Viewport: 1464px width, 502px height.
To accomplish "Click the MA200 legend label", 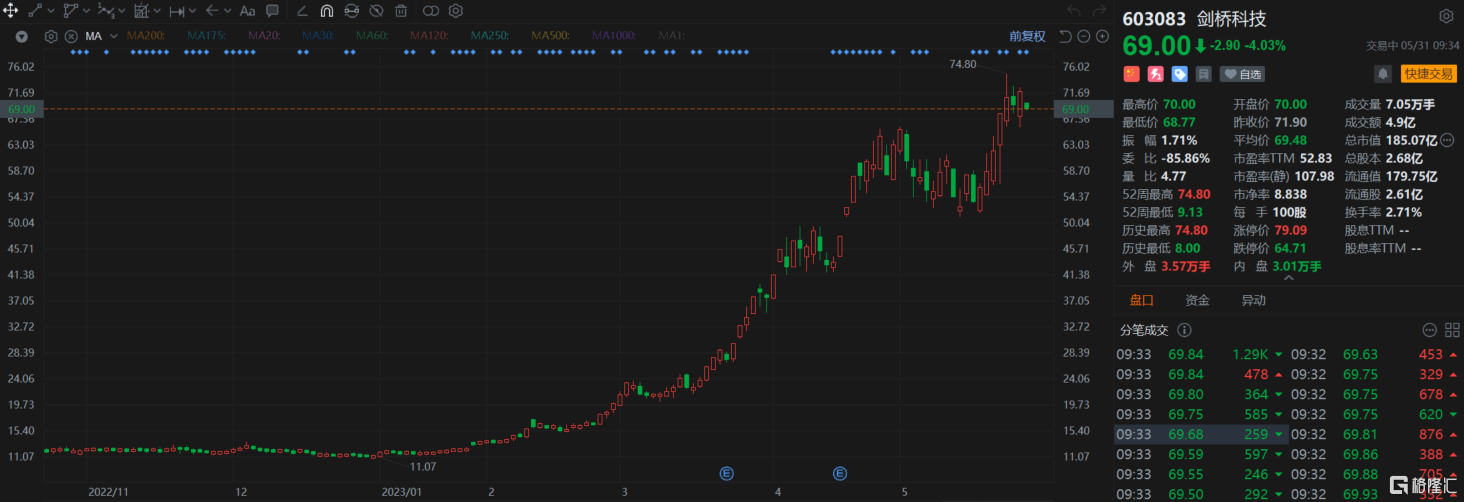I will tap(147, 36).
